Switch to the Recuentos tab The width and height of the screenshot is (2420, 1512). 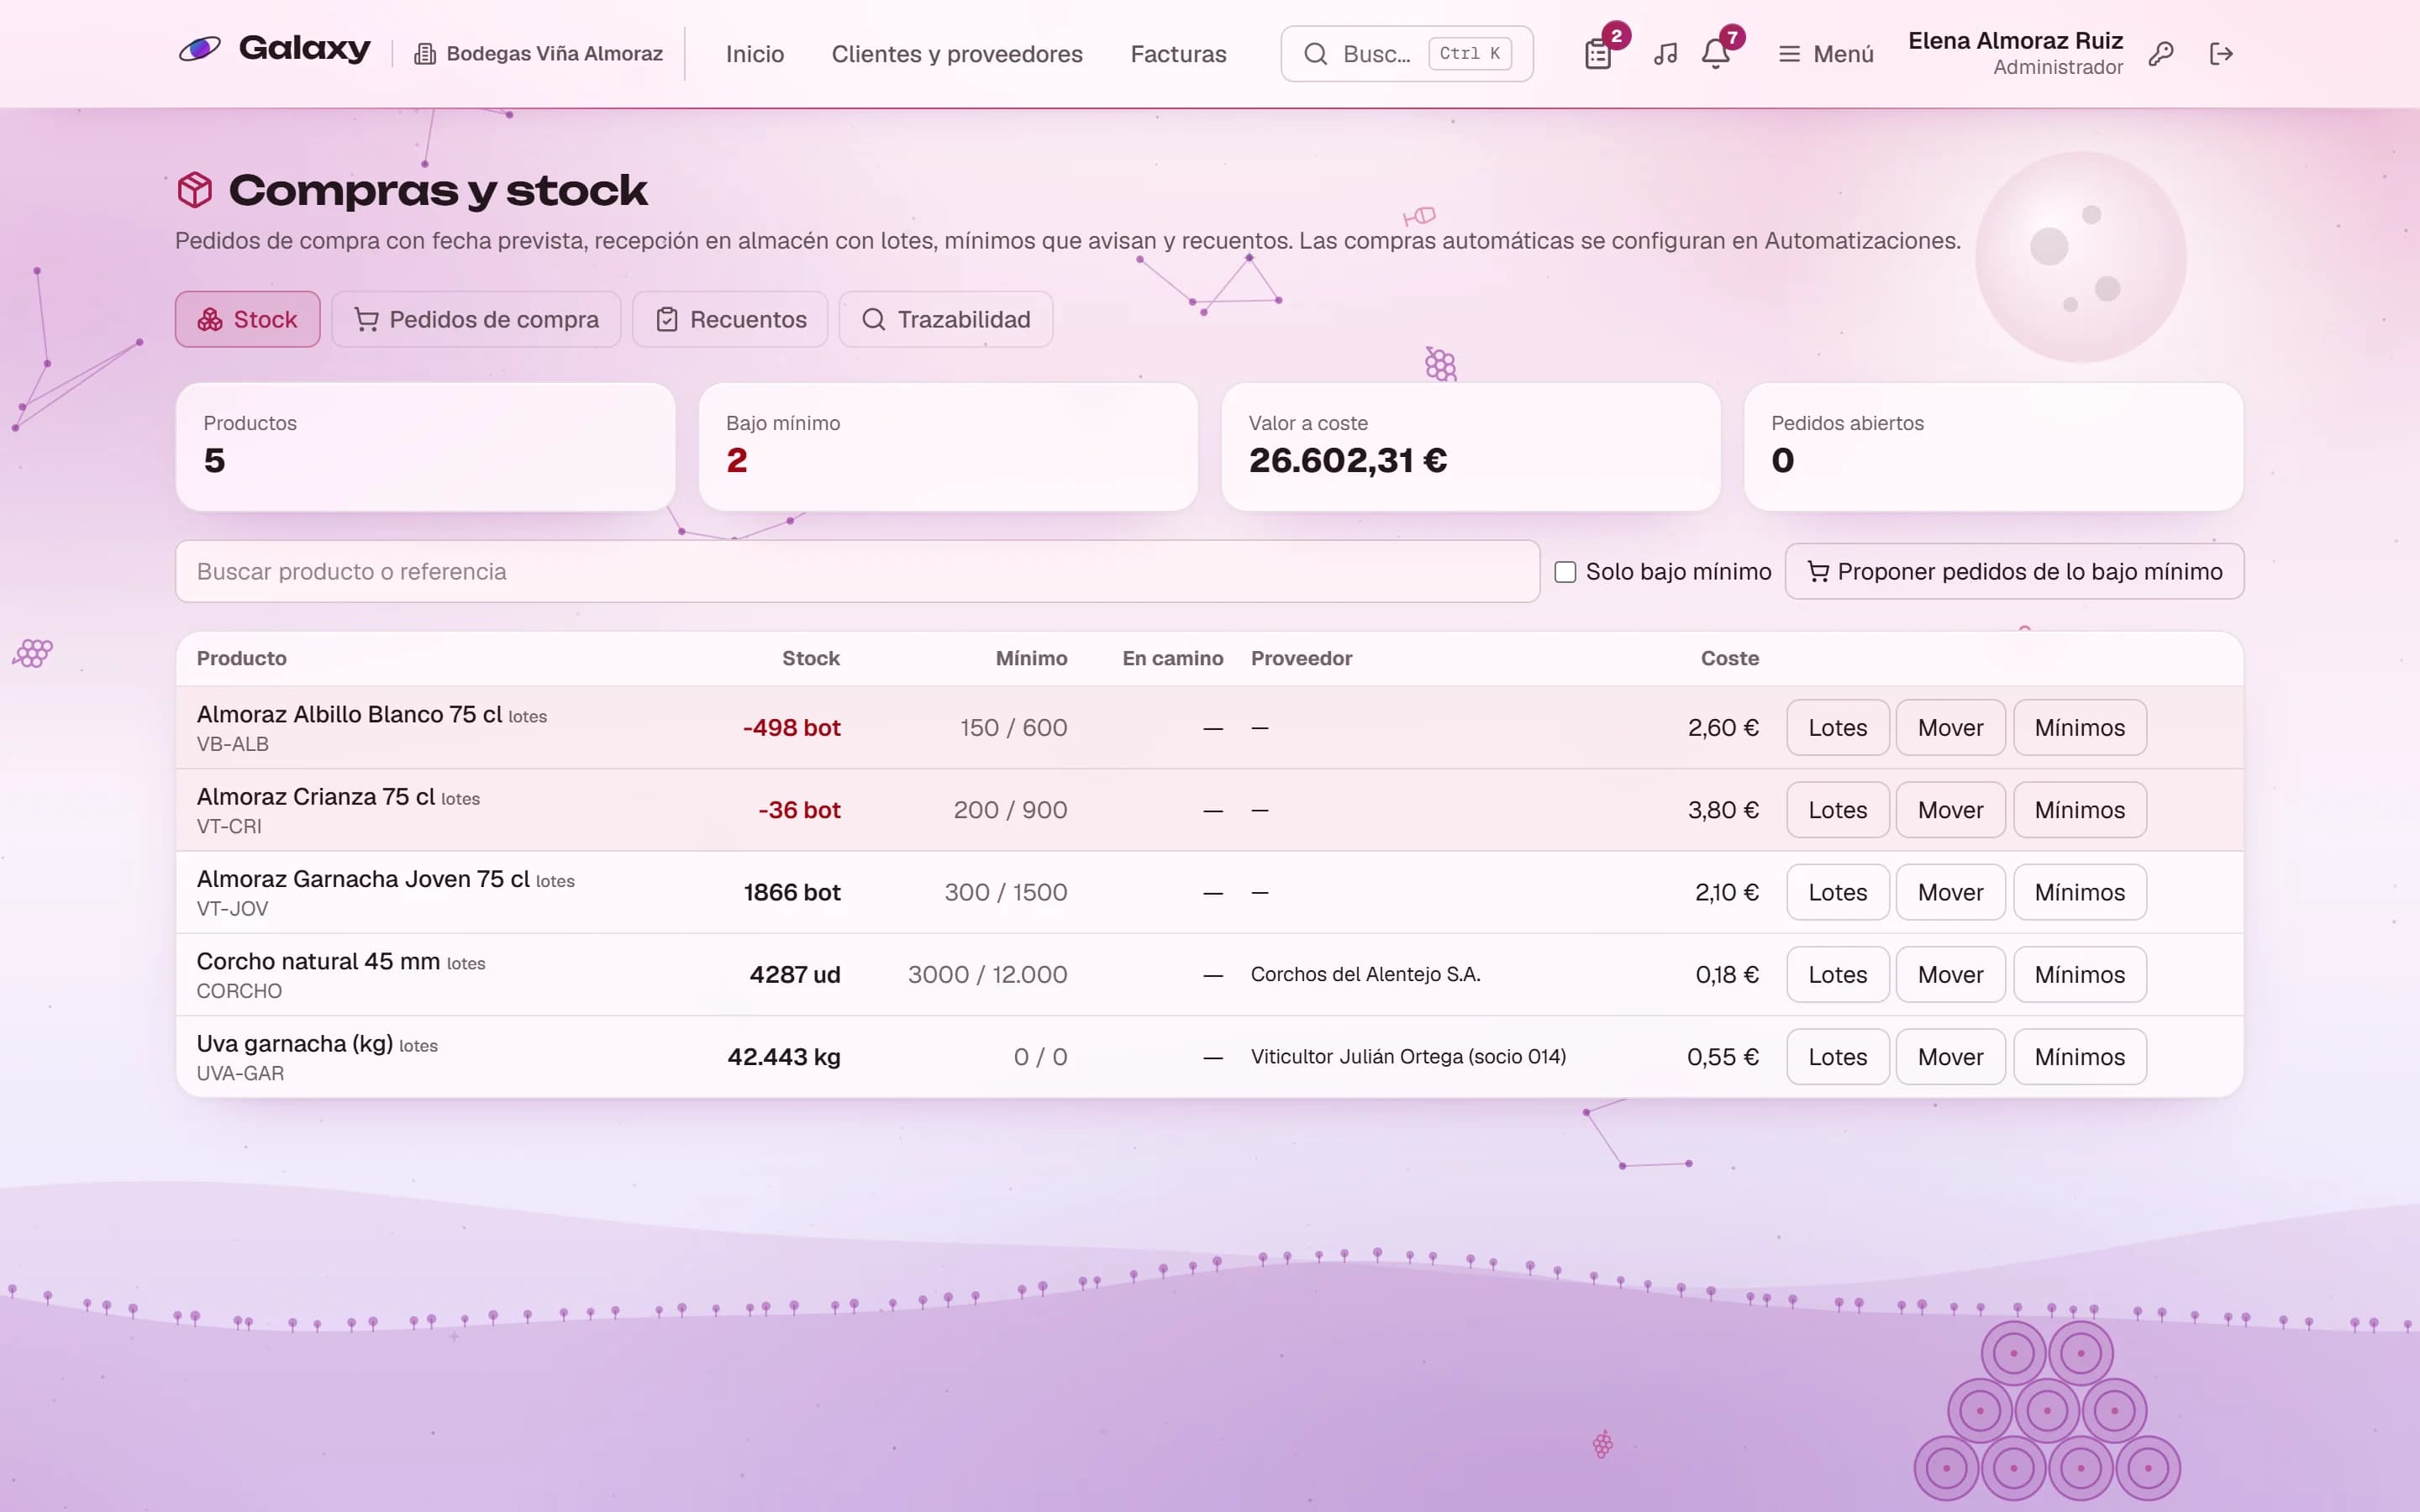[730, 319]
